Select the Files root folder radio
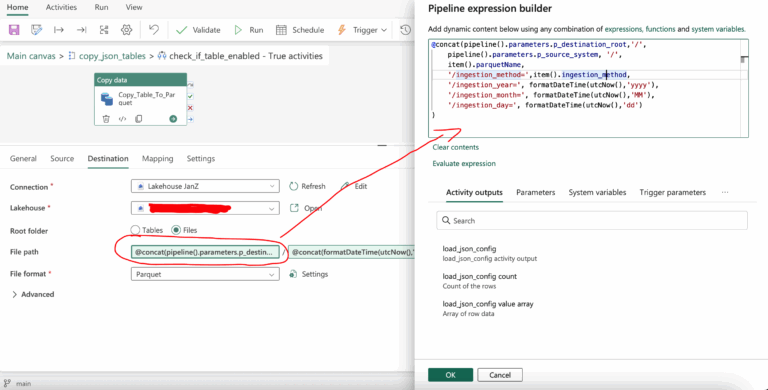Image resolution: width=768 pixels, height=390 pixels. [175, 230]
